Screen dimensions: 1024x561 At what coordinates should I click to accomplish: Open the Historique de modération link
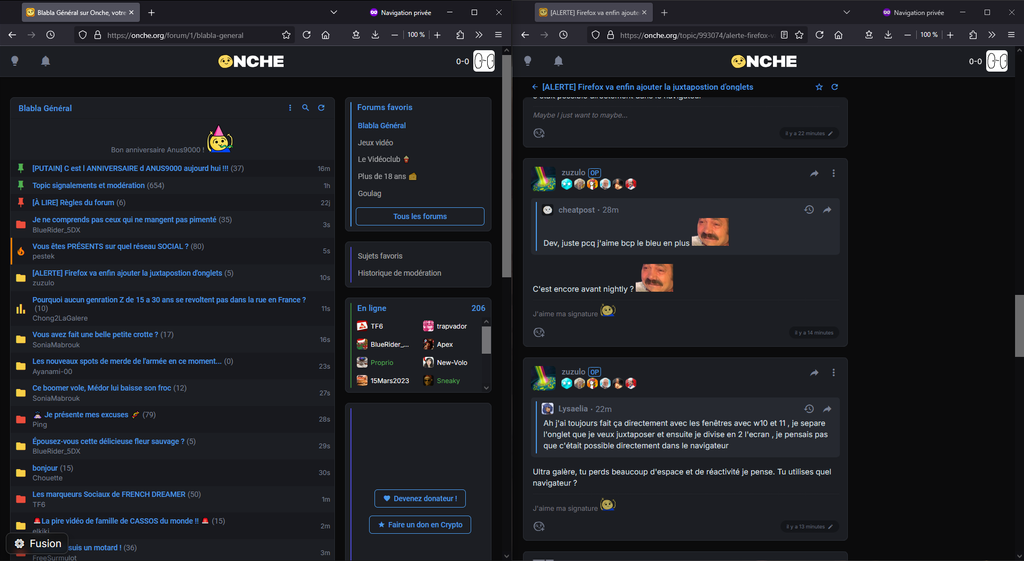(x=399, y=273)
